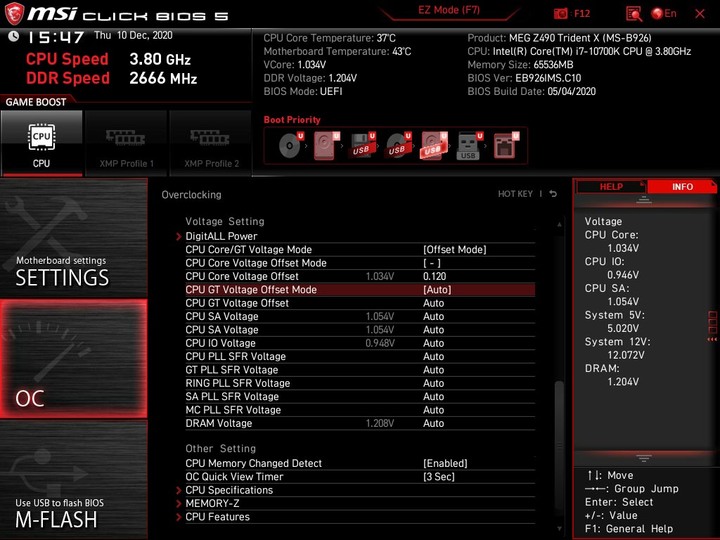
Task: Edit the DRAM Voltage Auto value
Action: [x=433, y=423]
